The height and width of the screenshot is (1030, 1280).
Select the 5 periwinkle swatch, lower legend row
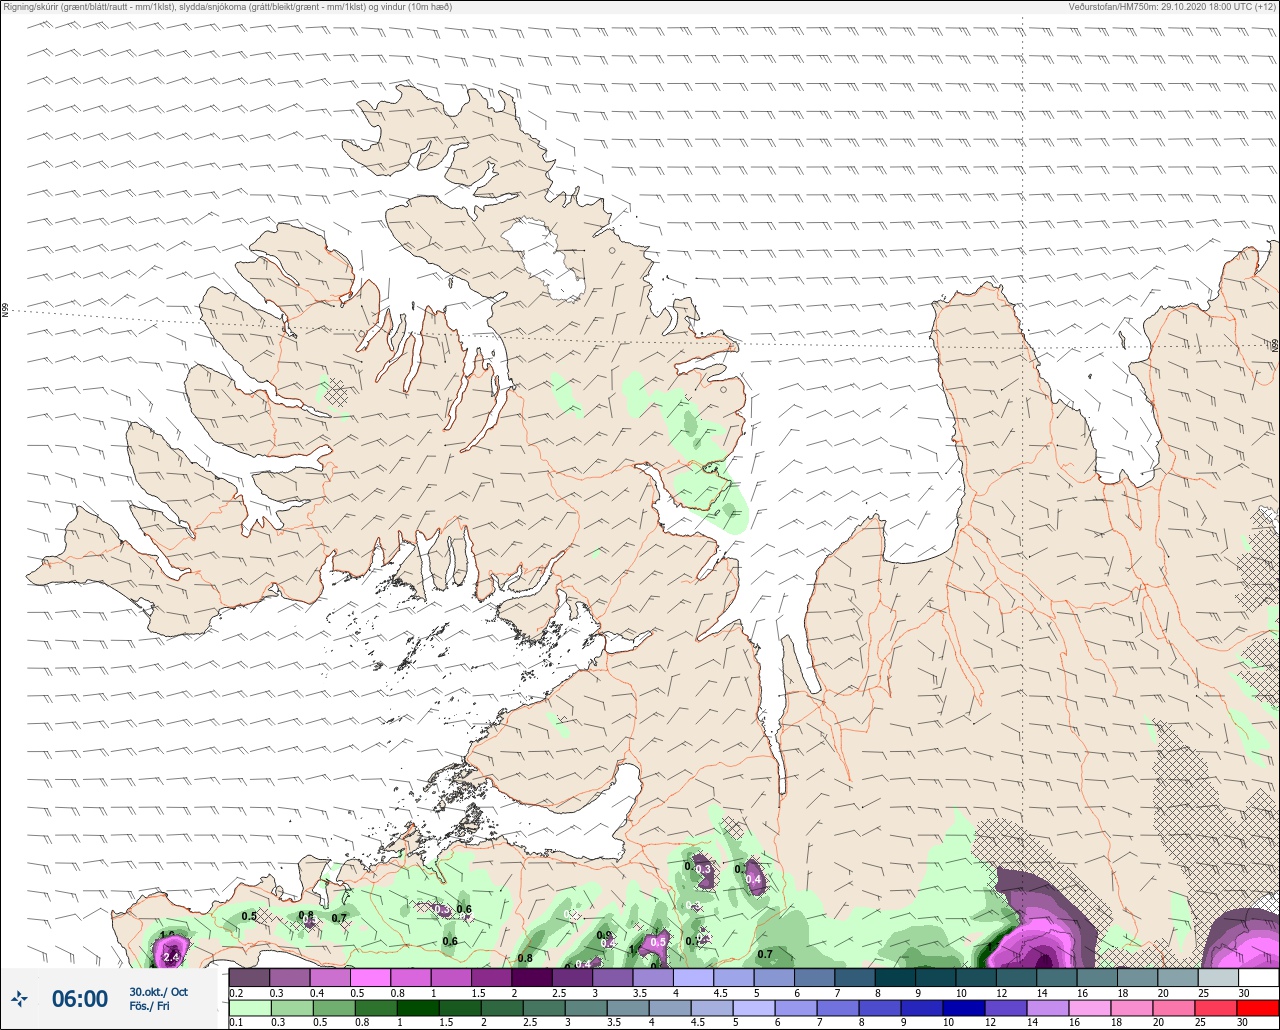coord(754,1007)
